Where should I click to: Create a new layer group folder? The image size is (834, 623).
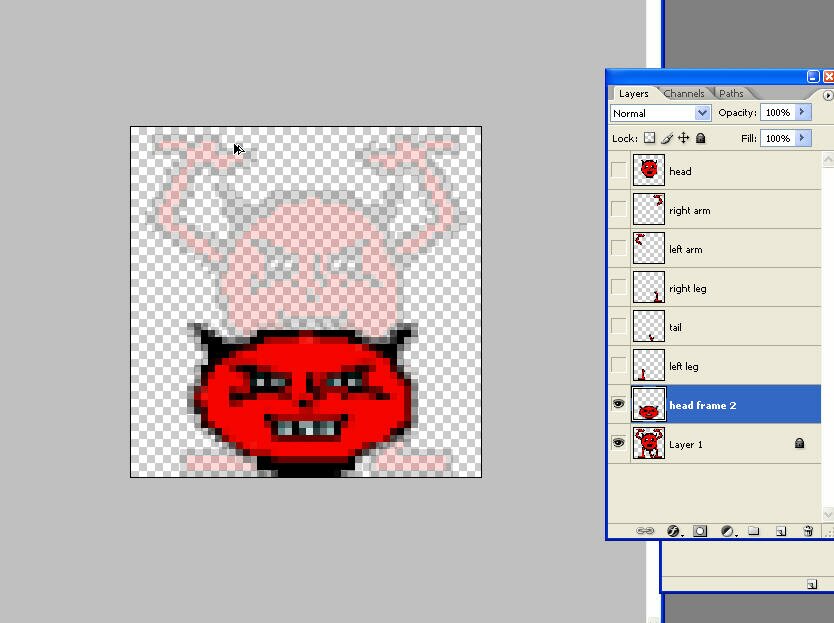point(753,530)
